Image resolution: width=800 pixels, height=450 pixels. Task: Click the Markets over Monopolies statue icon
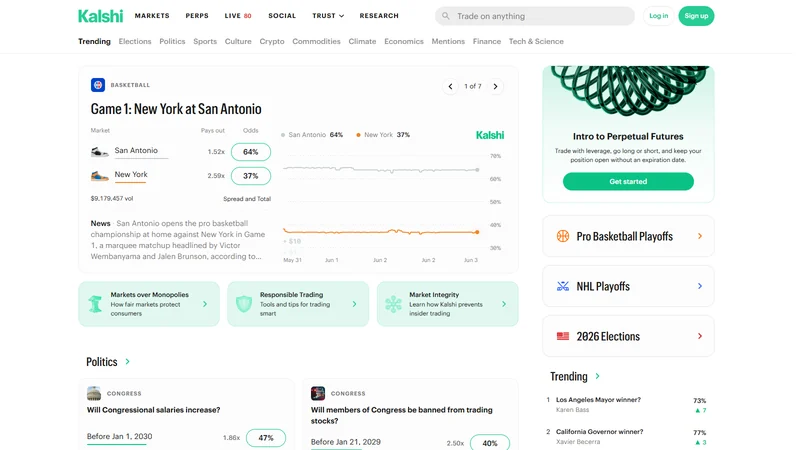point(95,304)
